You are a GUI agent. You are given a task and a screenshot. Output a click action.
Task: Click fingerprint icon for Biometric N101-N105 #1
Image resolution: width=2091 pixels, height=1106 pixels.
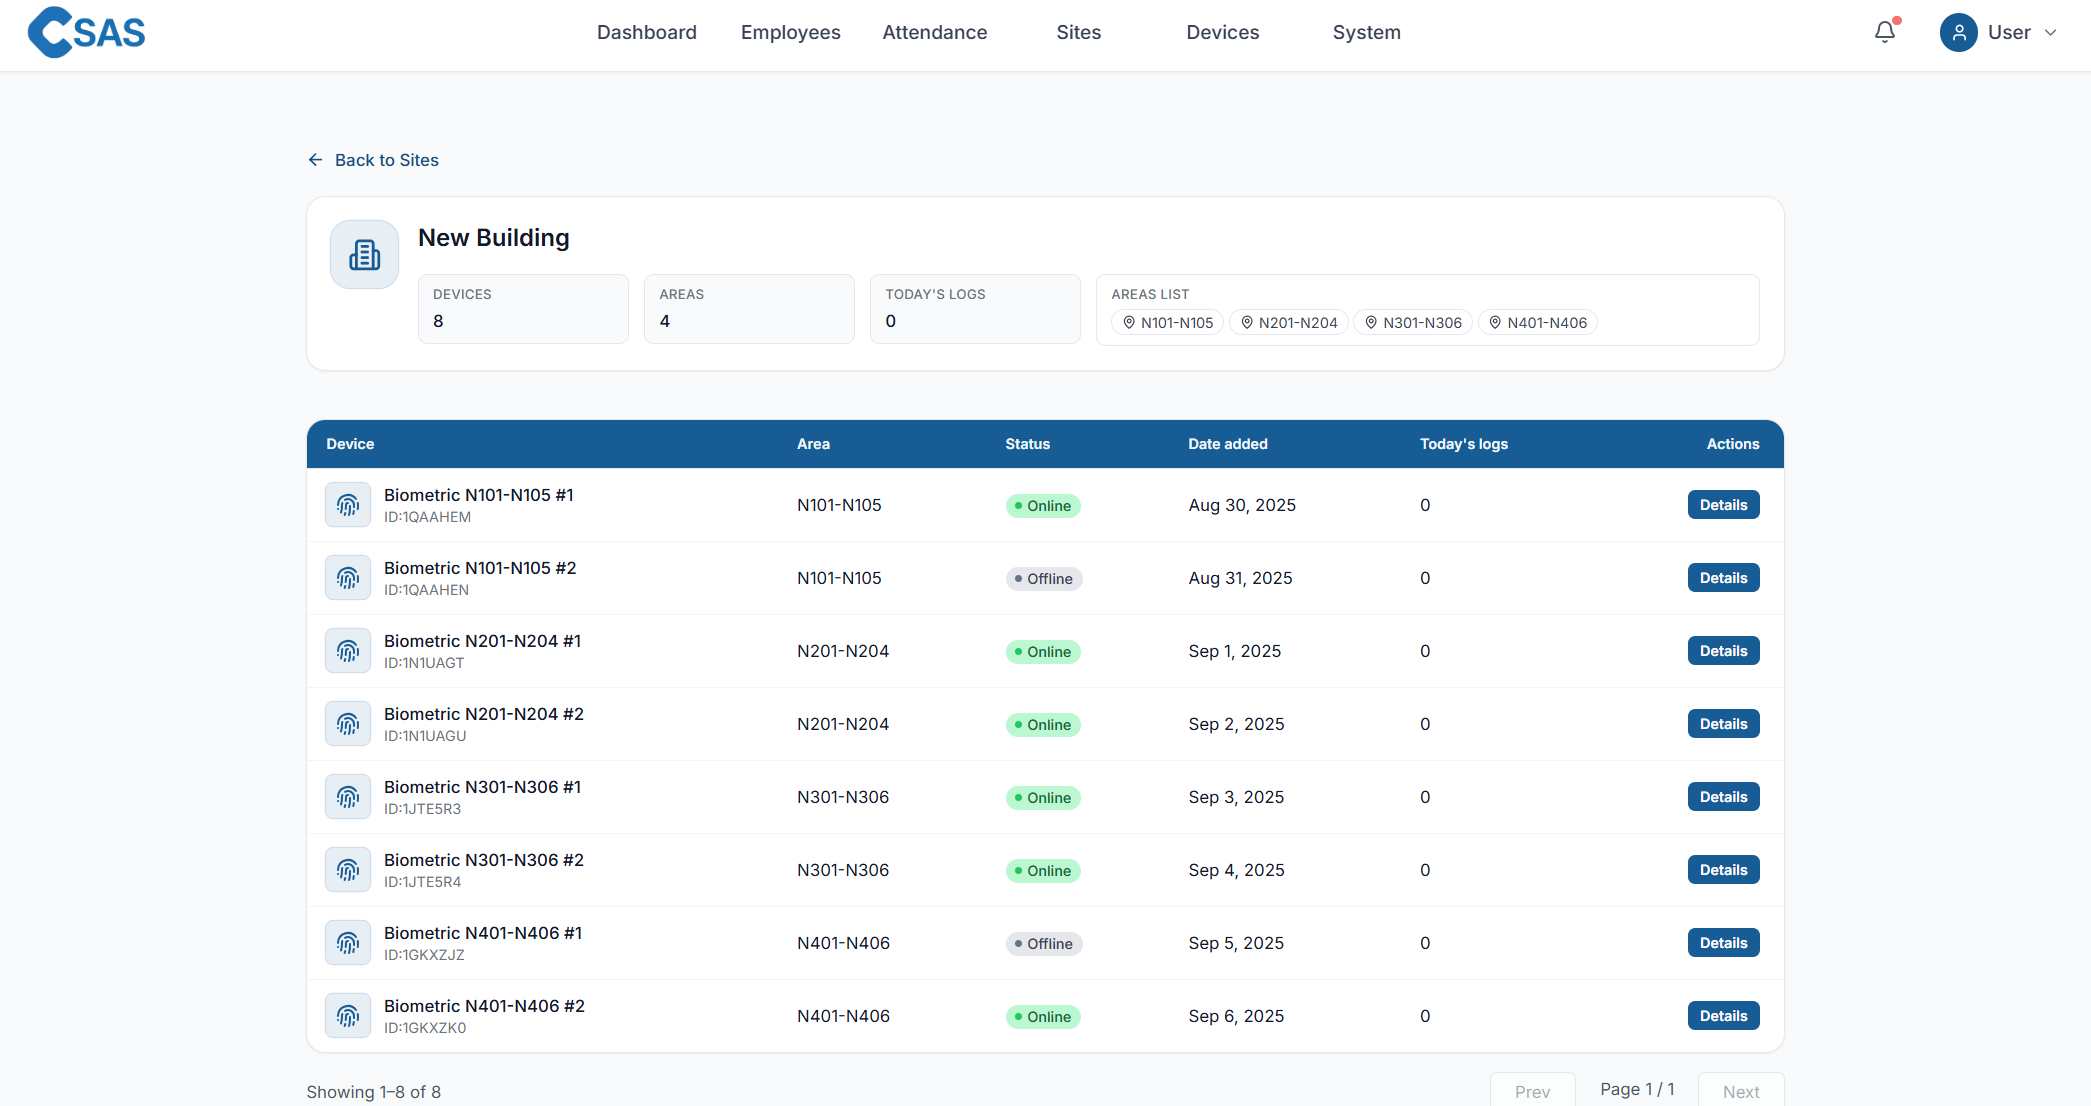tap(348, 505)
